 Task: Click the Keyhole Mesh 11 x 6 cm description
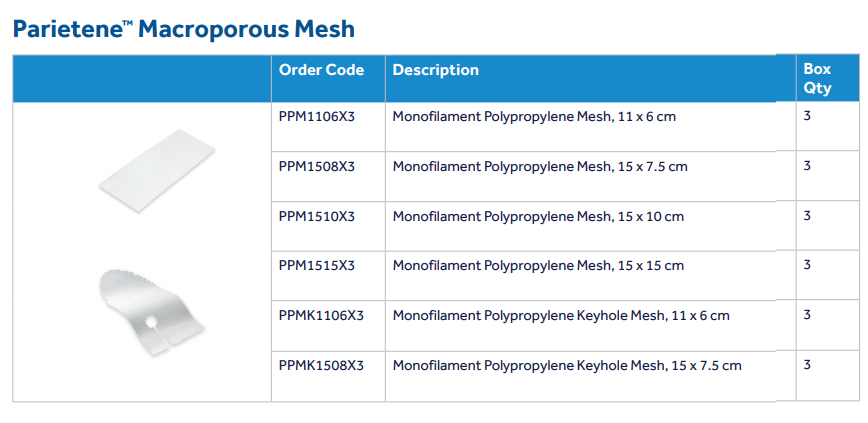coord(561,315)
